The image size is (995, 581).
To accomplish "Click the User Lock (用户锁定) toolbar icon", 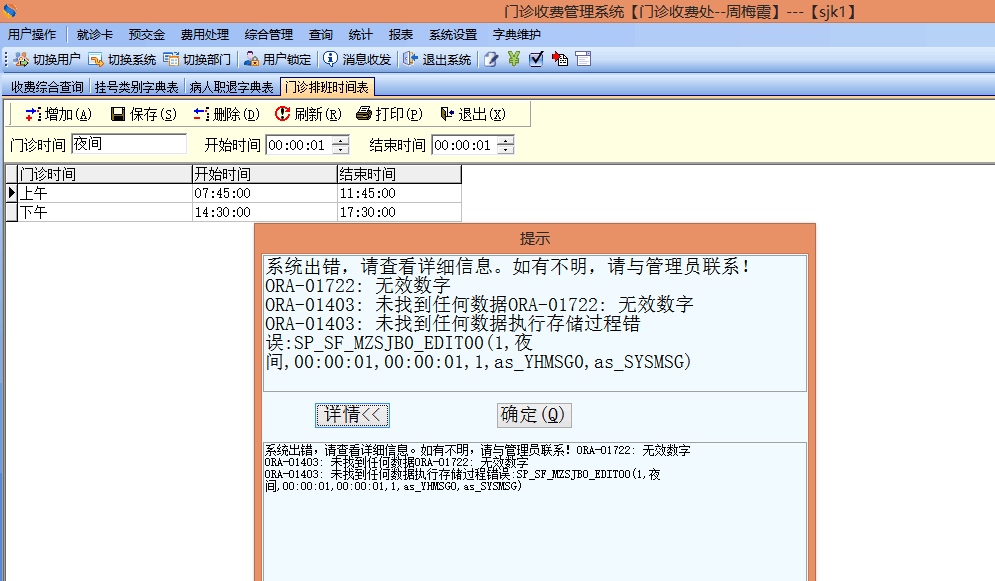I will 251,60.
